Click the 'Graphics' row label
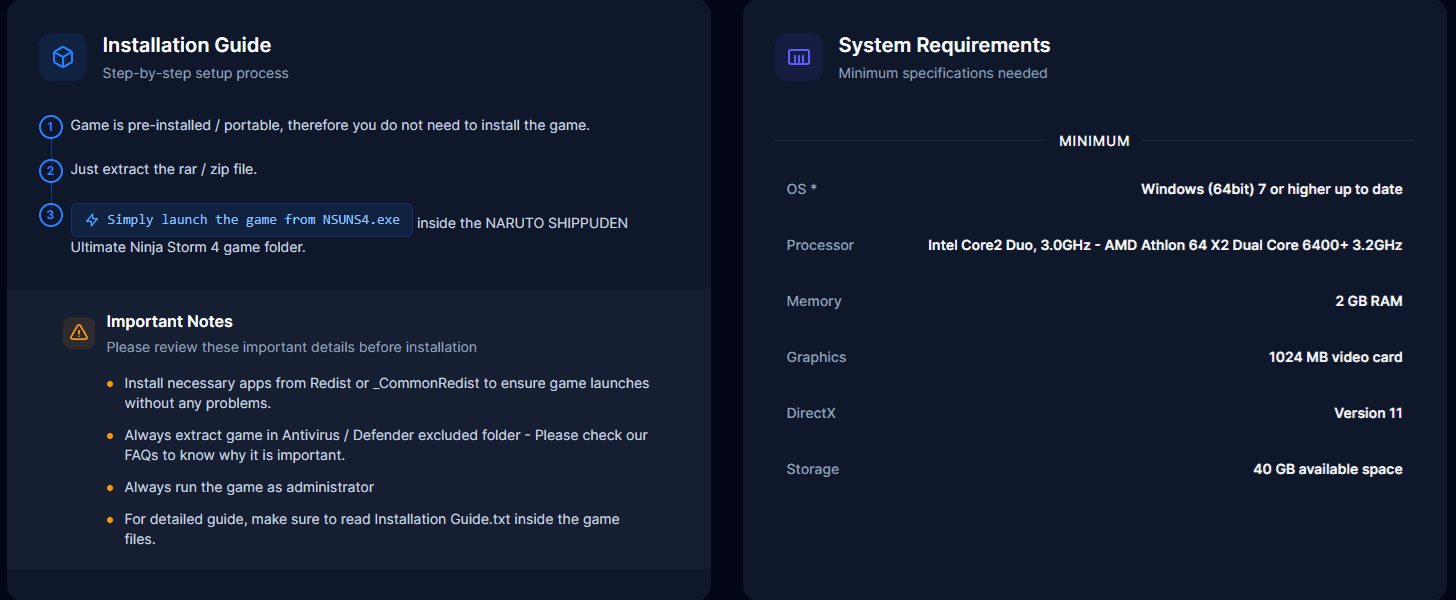Viewport: 1456px width, 600px height. 816,357
